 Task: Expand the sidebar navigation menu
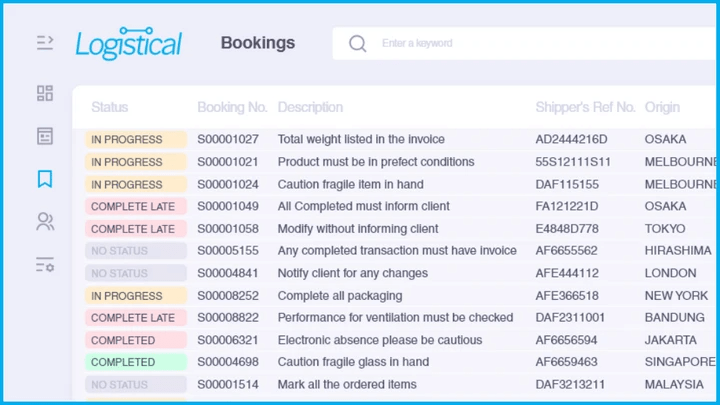point(45,42)
